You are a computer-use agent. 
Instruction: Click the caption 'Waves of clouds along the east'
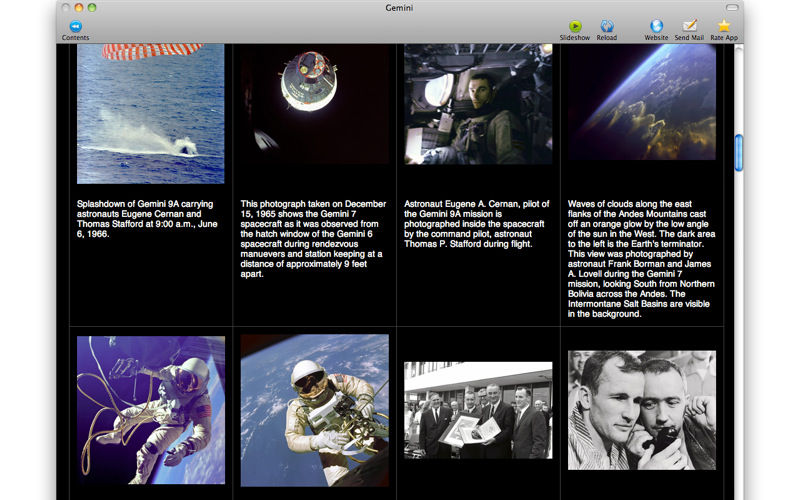[x=630, y=204]
